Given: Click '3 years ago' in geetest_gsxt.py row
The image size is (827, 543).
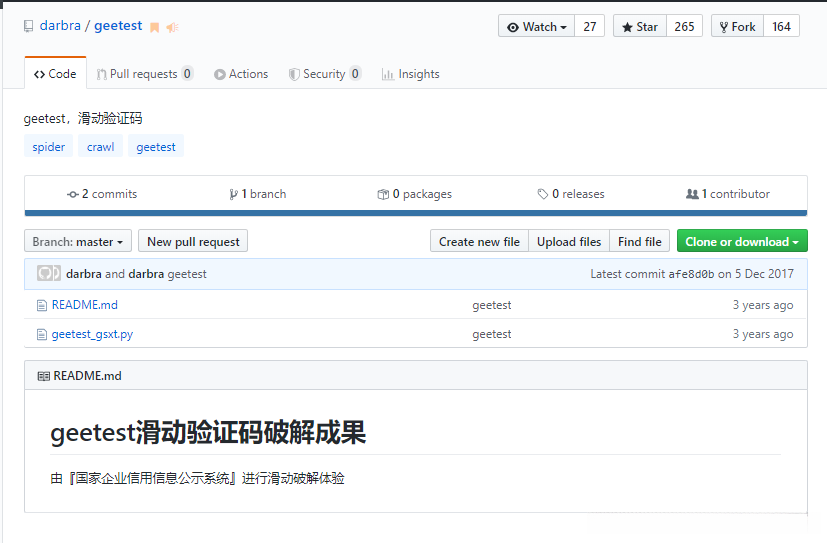Looking at the screenshot, I should click(x=763, y=334).
